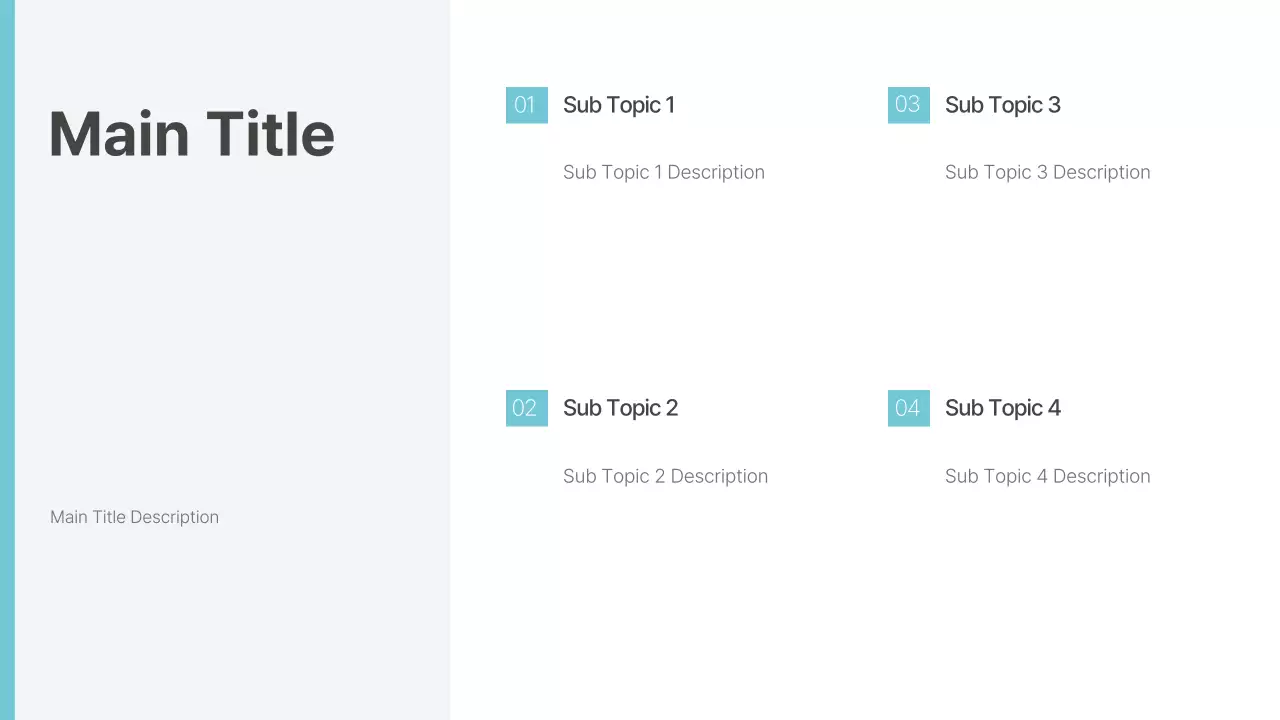Click the 'Sub Topic 1' heading
This screenshot has height=720, width=1280.
(x=618, y=105)
